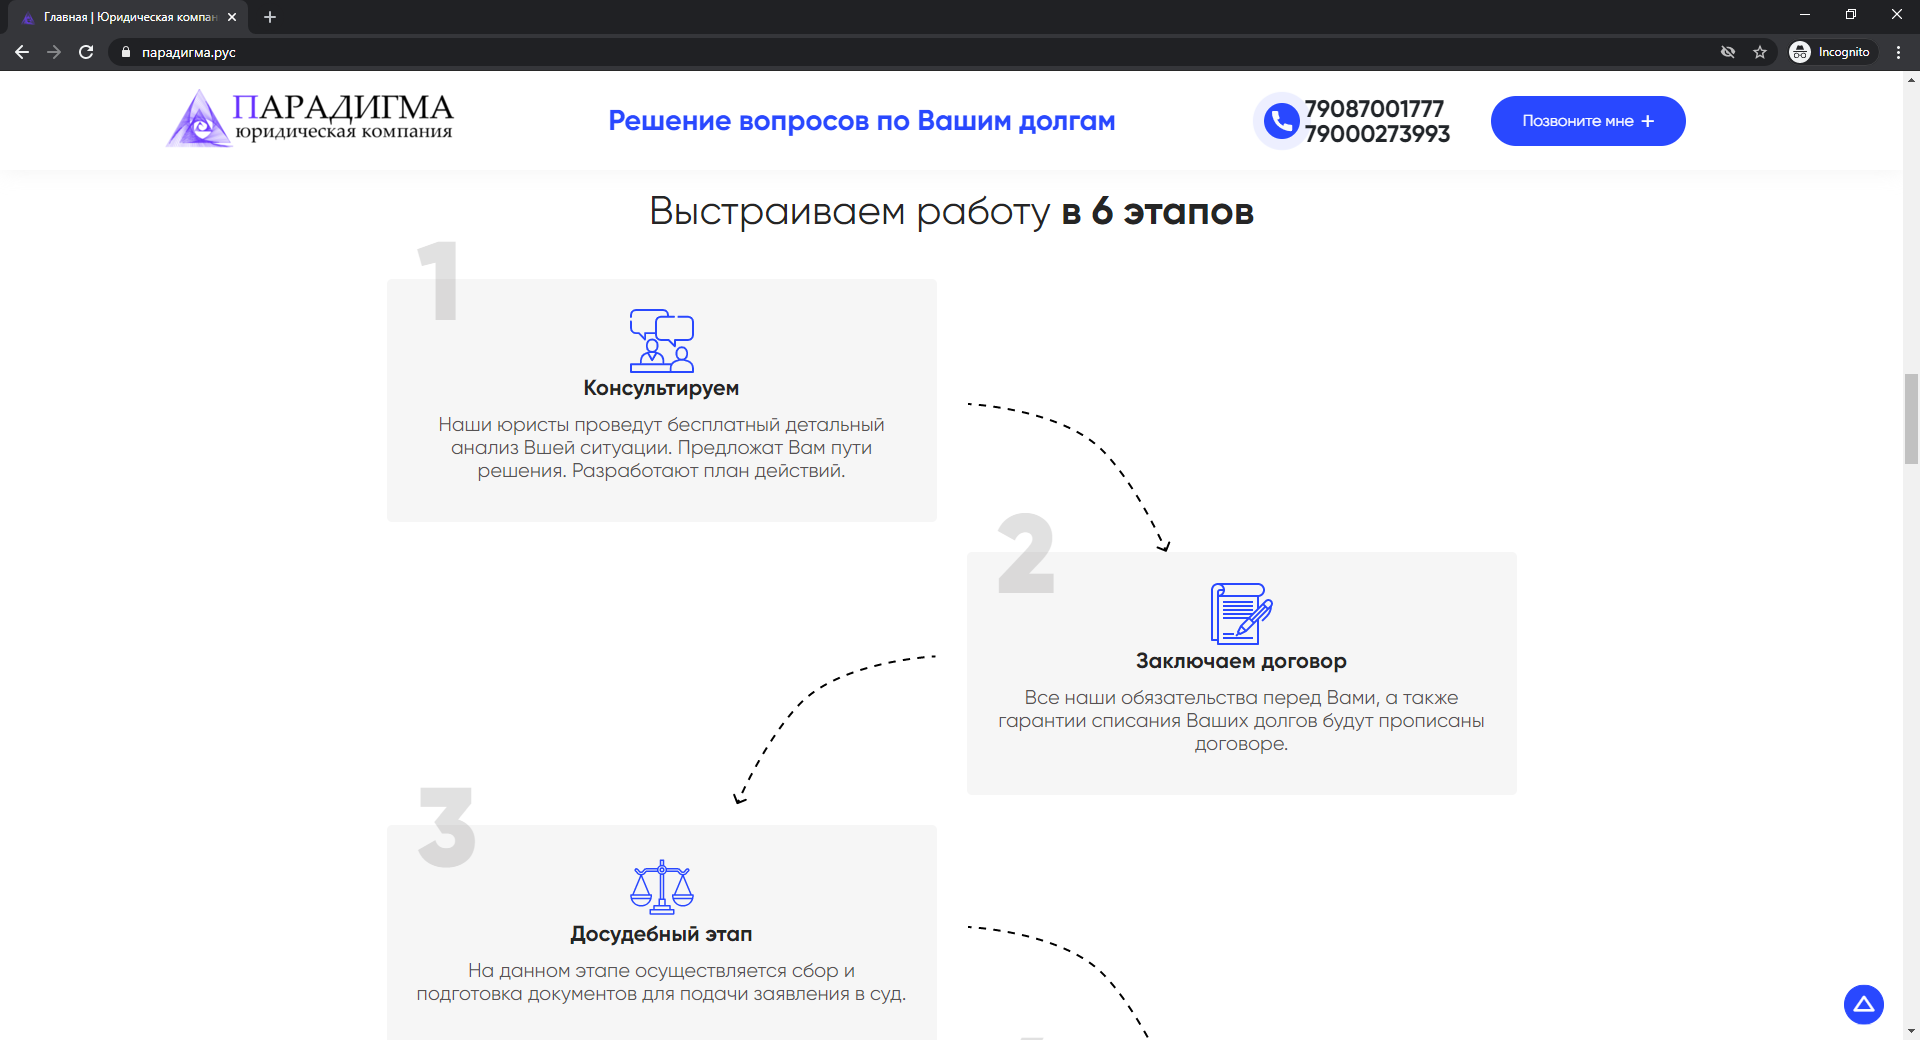Screen dimensions: 1920x1040
Task: Go back with the browser back arrow
Action: 22,52
